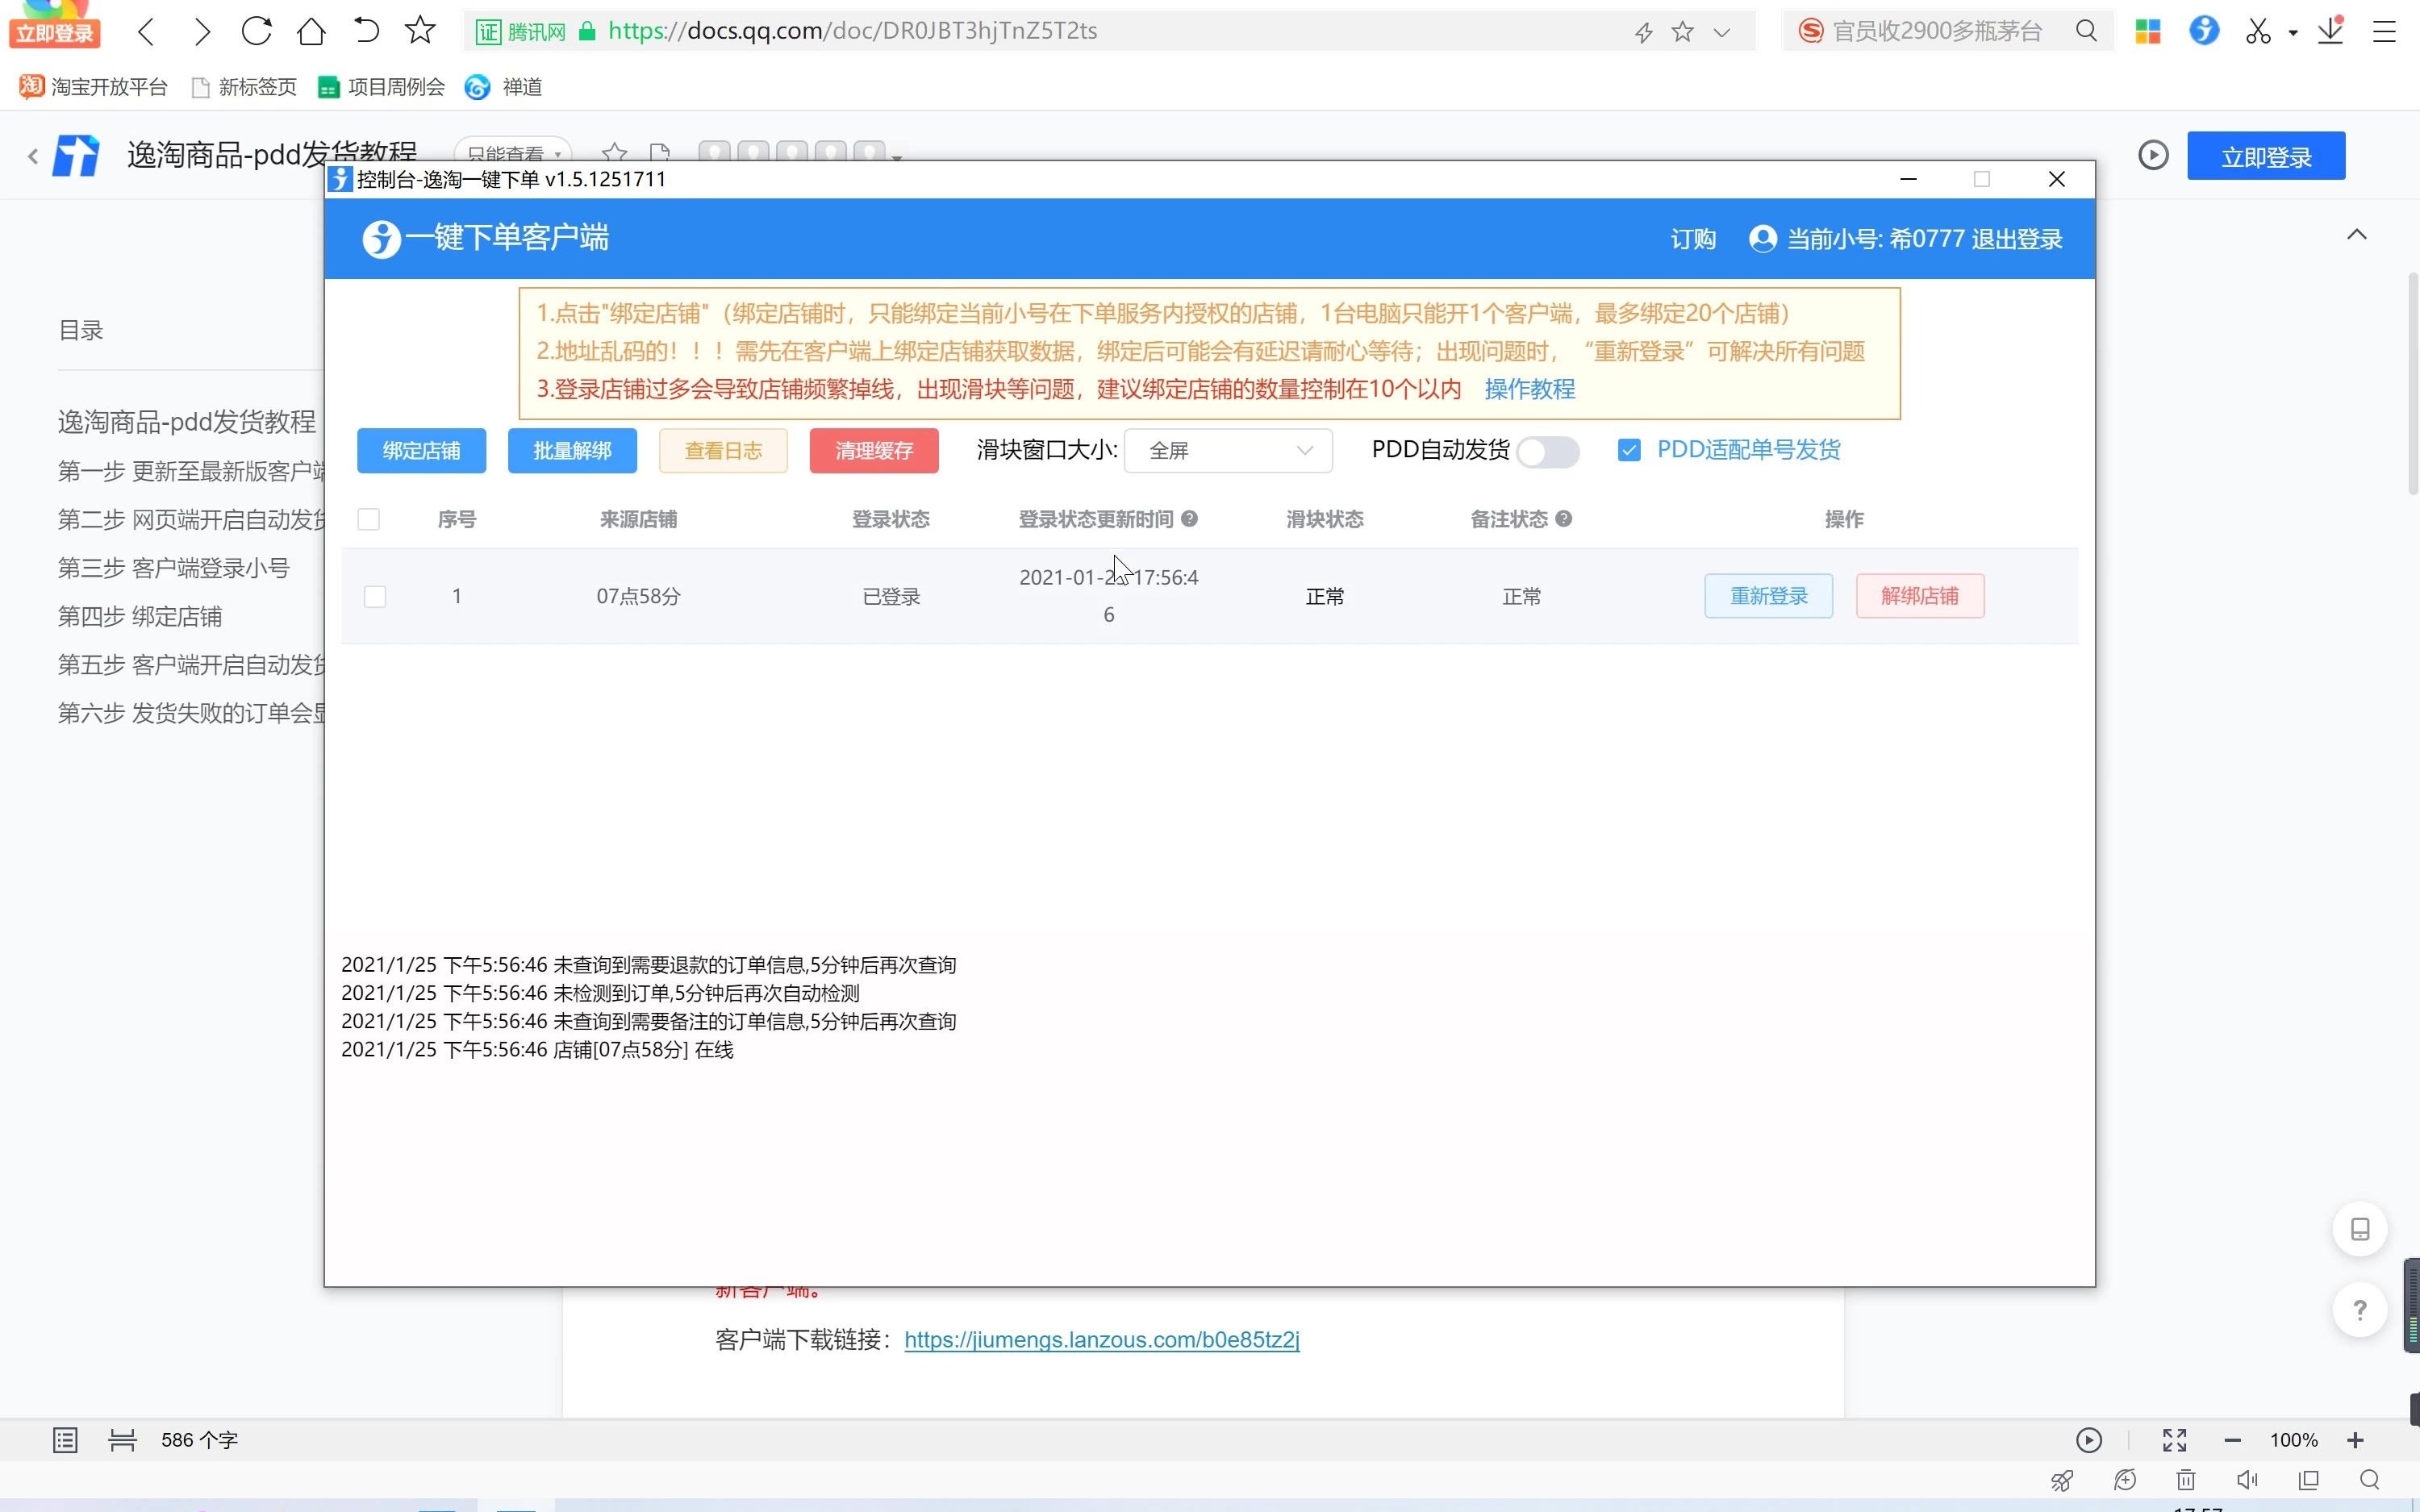
Task: Click the 批量解绑 button
Action: (572, 451)
